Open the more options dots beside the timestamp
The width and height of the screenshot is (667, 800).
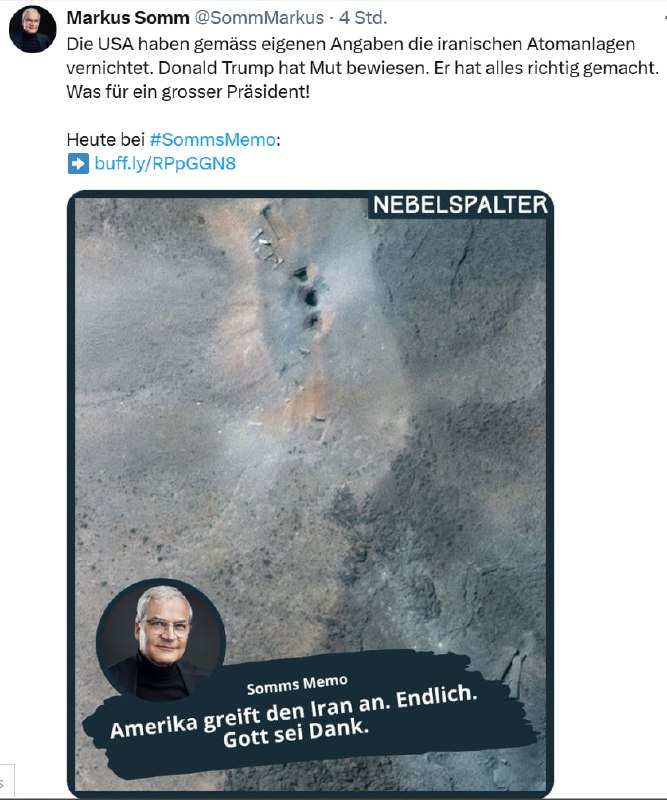click(664, 18)
